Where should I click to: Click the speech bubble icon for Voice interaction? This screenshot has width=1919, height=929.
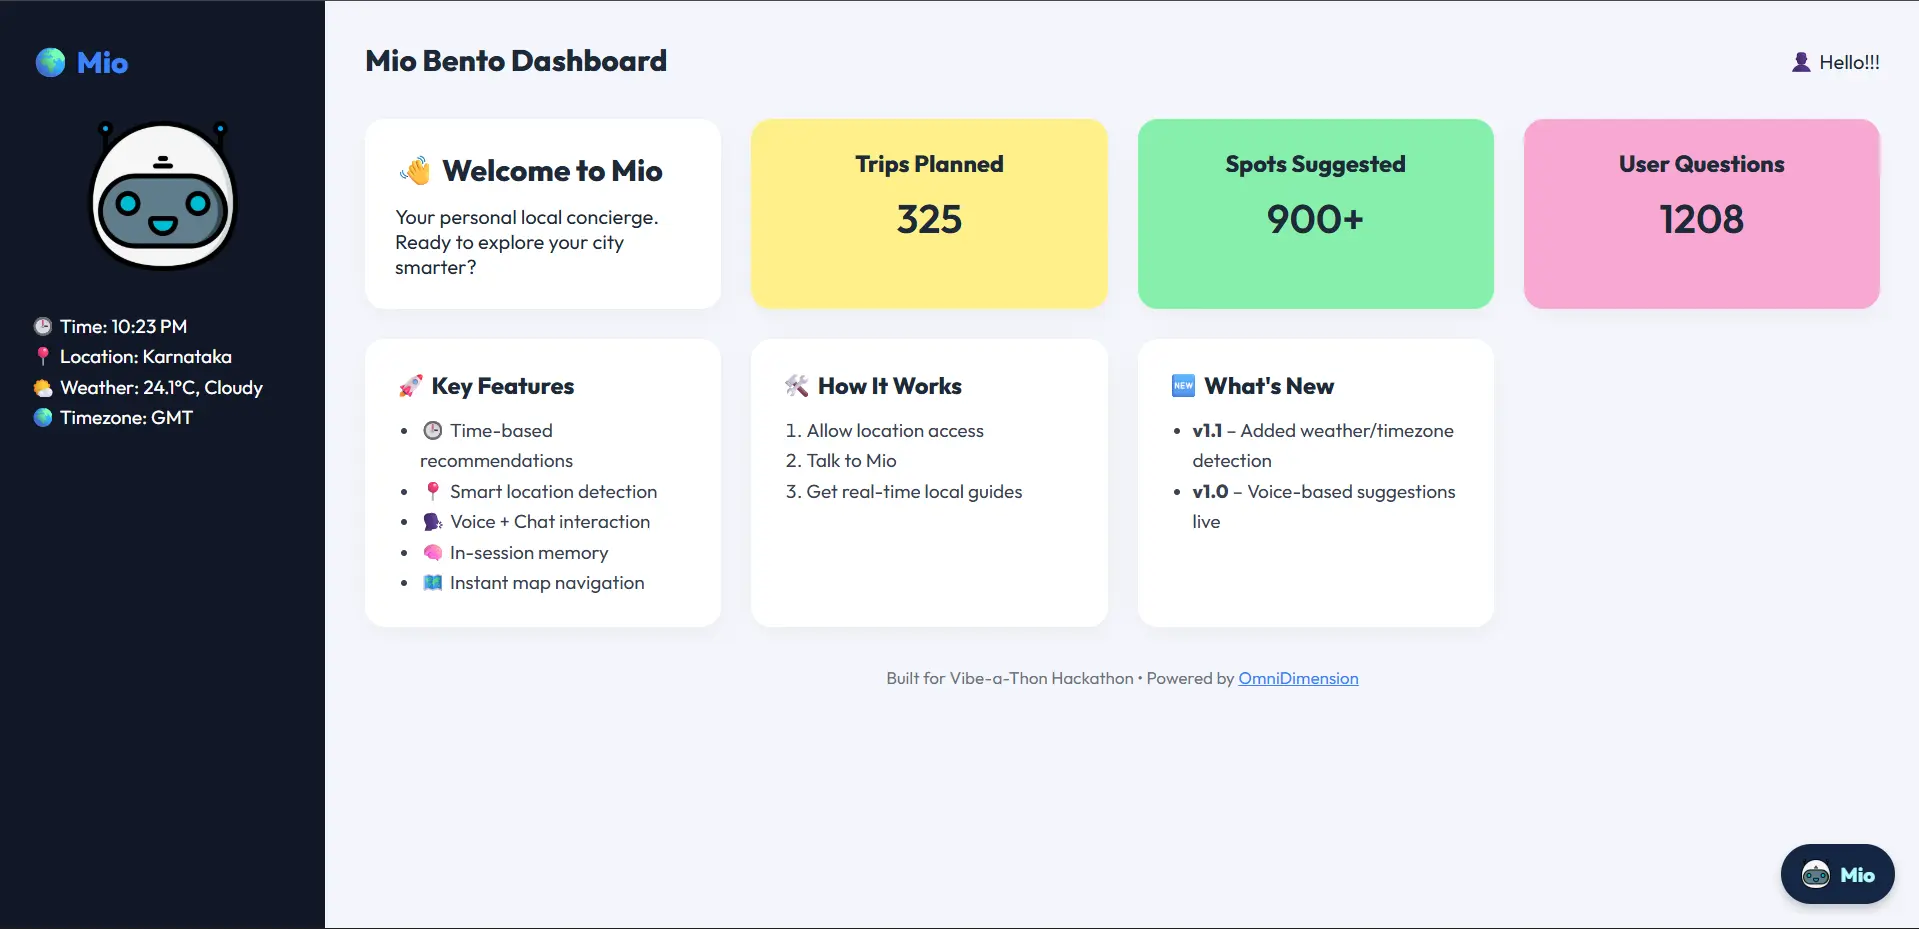tap(431, 521)
